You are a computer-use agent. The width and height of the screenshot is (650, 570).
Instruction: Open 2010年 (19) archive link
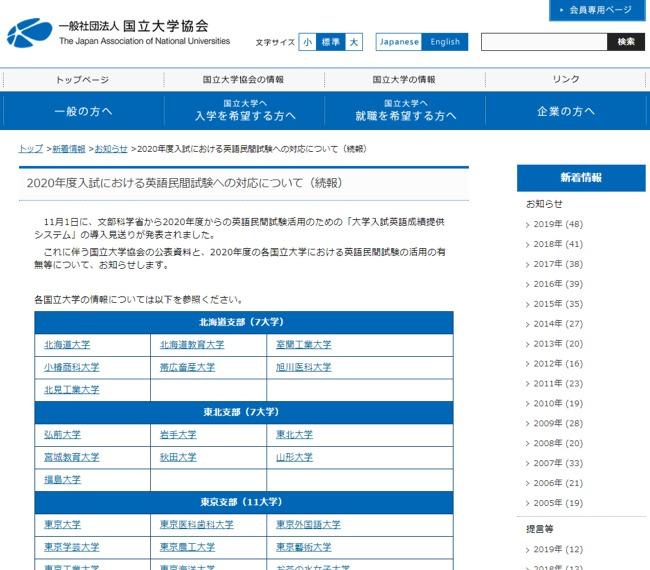(558, 403)
